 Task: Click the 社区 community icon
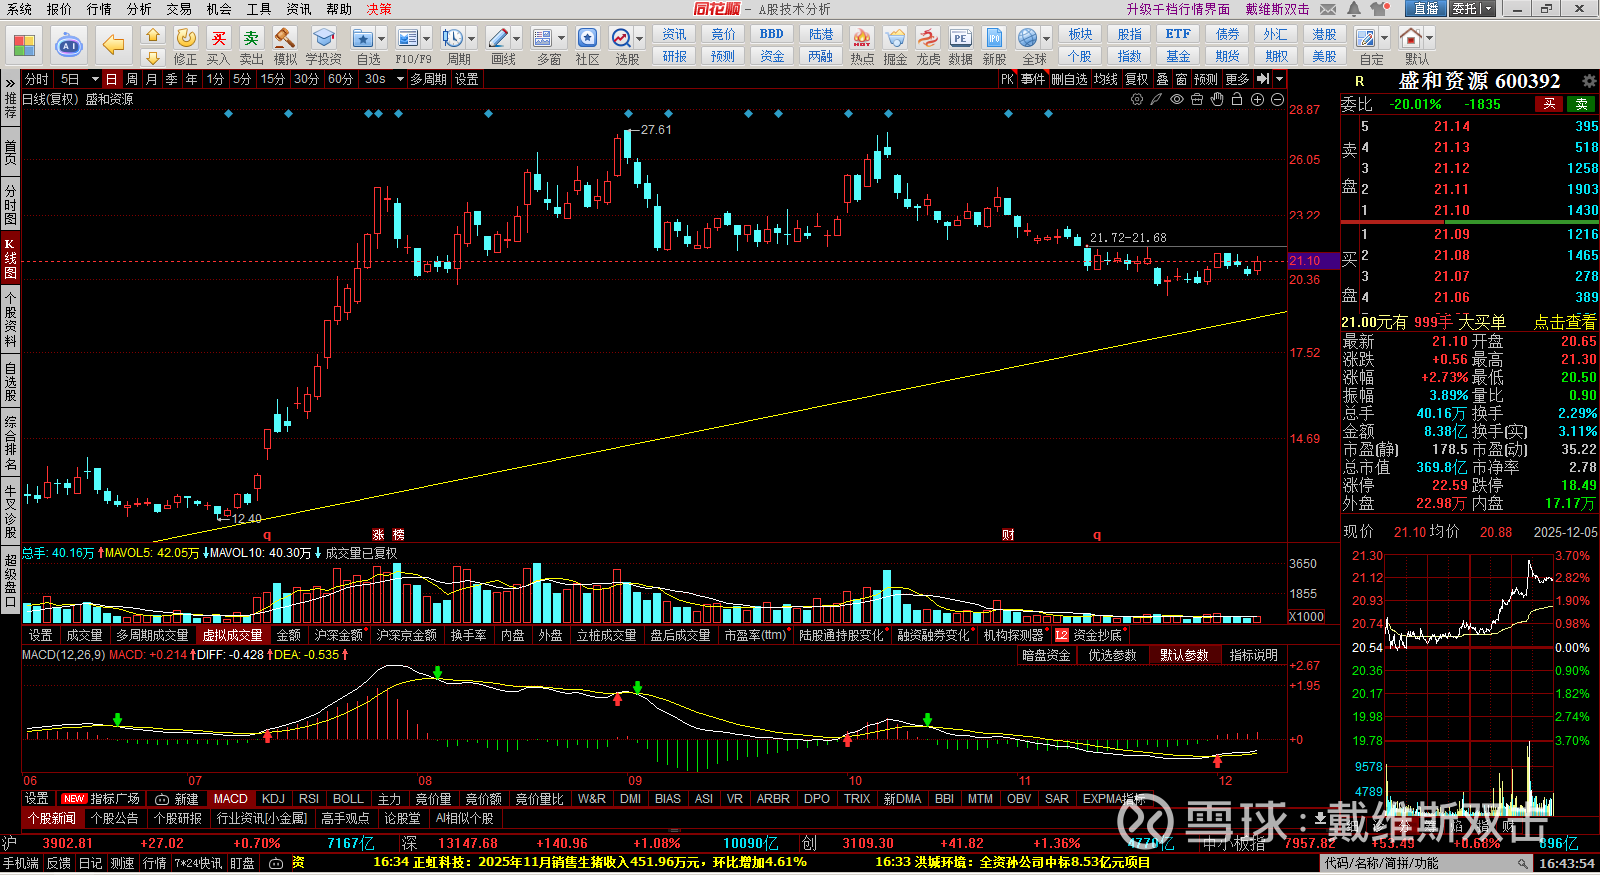point(587,38)
